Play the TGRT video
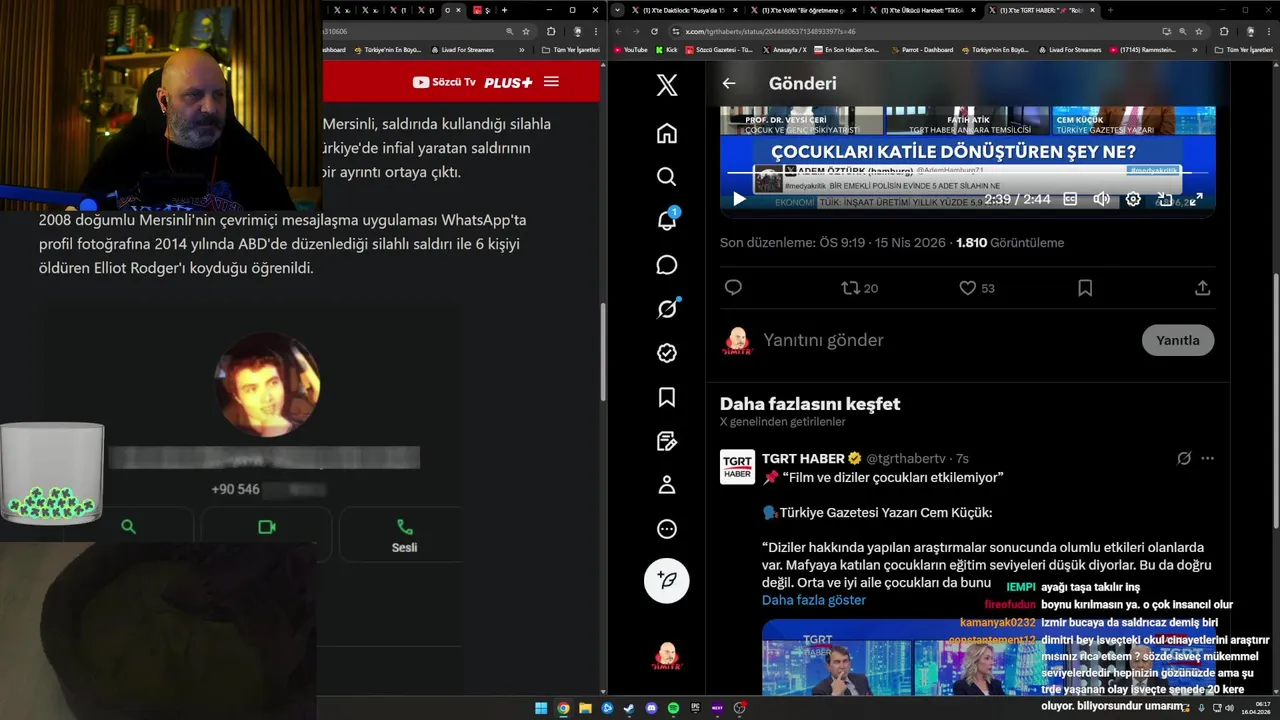This screenshot has width=1280, height=720. [740, 199]
